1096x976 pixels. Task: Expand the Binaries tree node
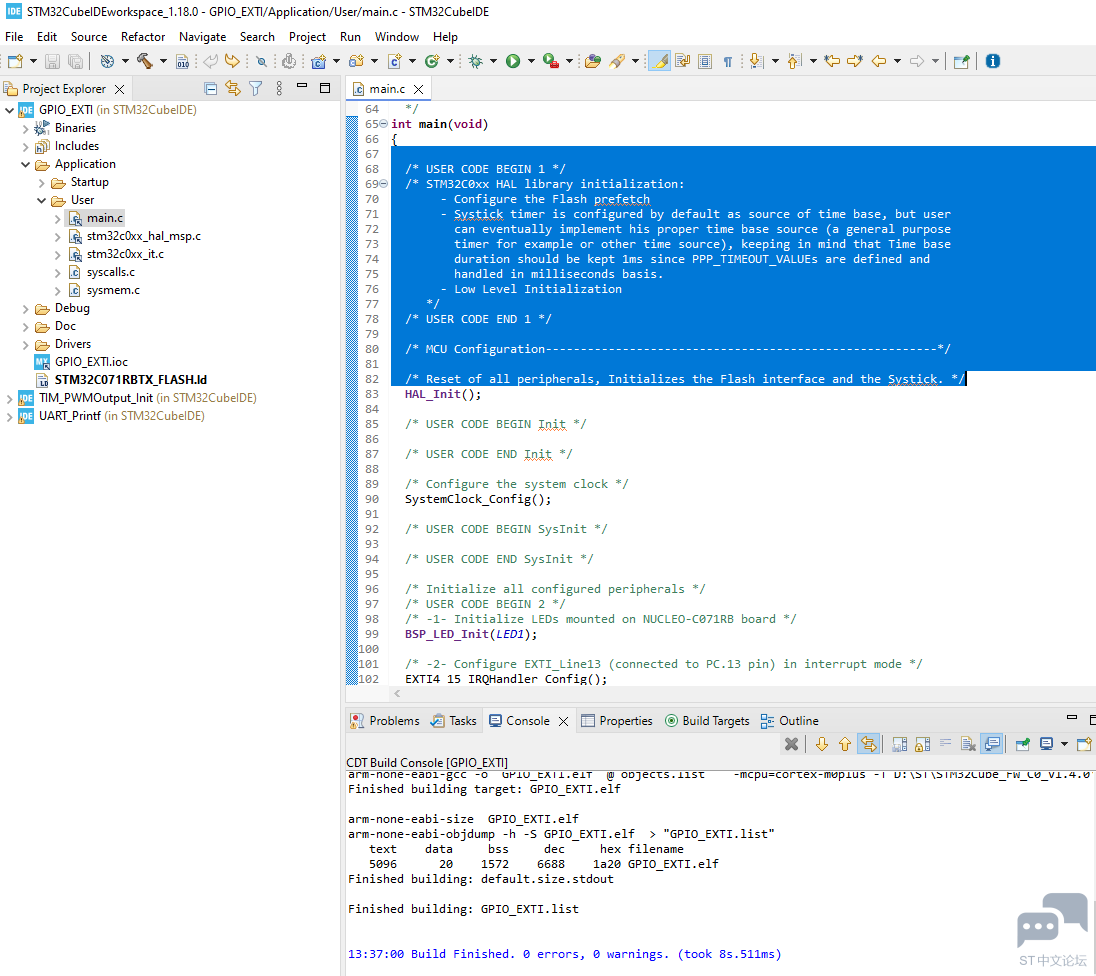[25, 129]
